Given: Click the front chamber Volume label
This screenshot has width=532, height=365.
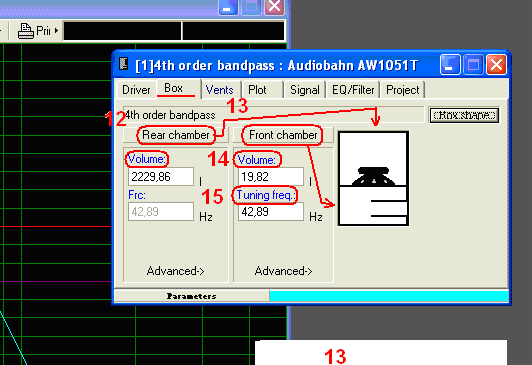Looking at the screenshot, I should click(257, 160).
